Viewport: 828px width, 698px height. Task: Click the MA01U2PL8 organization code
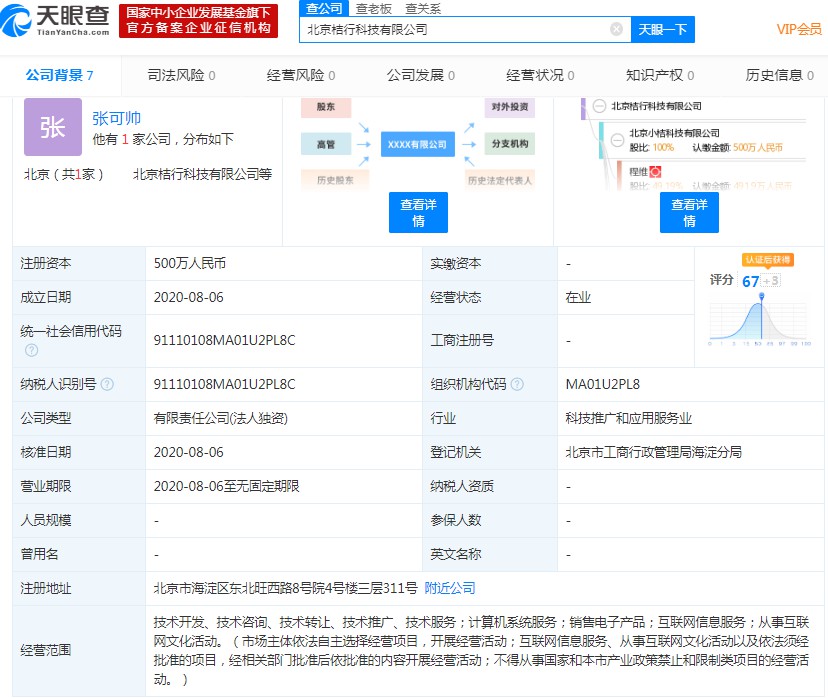(x=603, y=384)
